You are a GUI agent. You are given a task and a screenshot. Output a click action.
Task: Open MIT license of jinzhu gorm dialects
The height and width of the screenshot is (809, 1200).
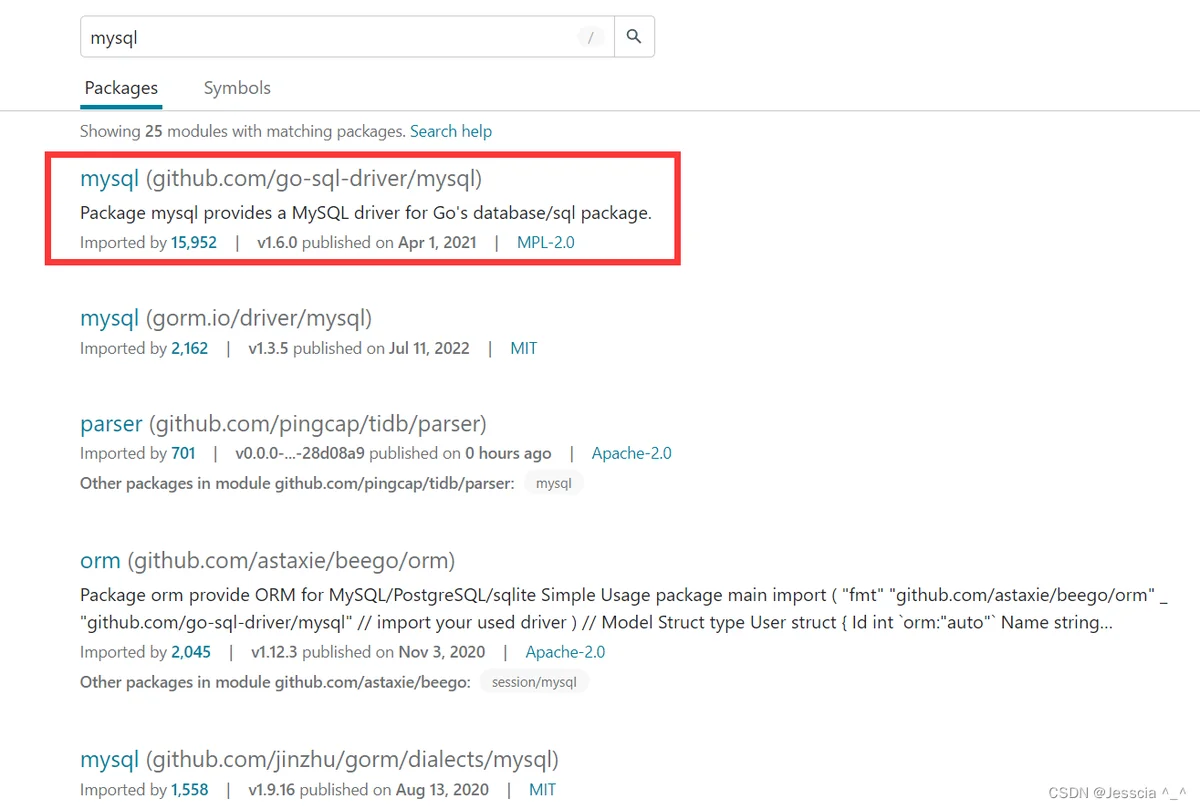tap(543, 790)
